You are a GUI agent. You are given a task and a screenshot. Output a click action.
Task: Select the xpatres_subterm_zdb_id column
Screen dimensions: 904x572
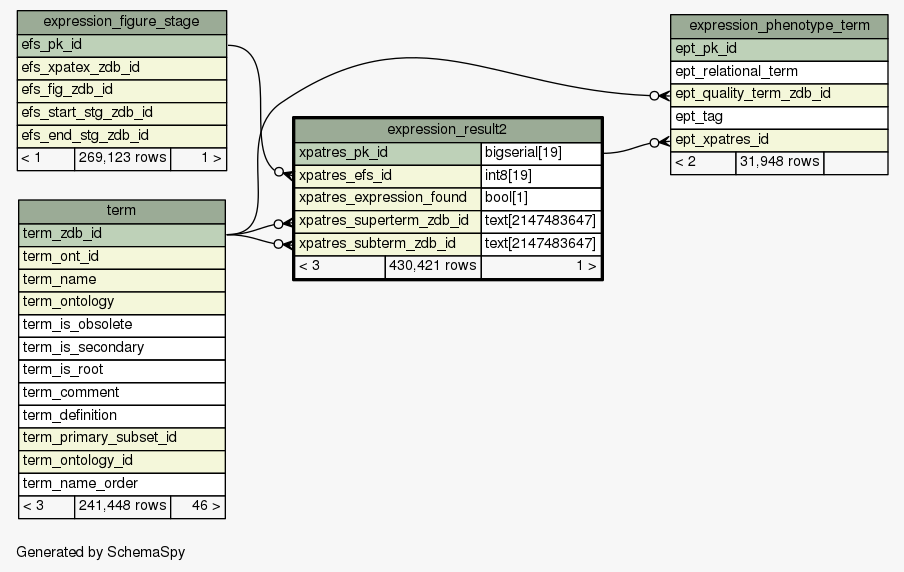[388, 243]
